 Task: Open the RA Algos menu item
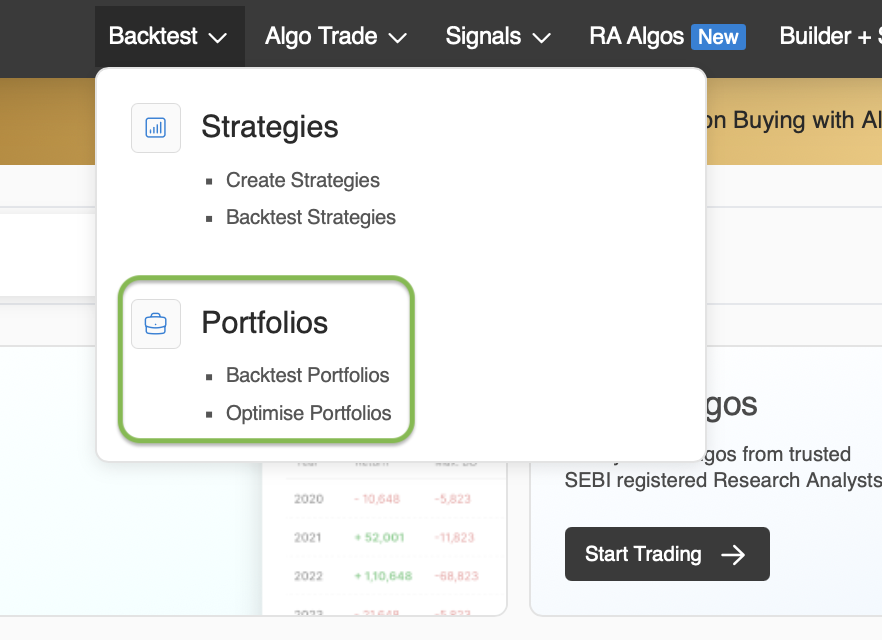tap(636, 37)
